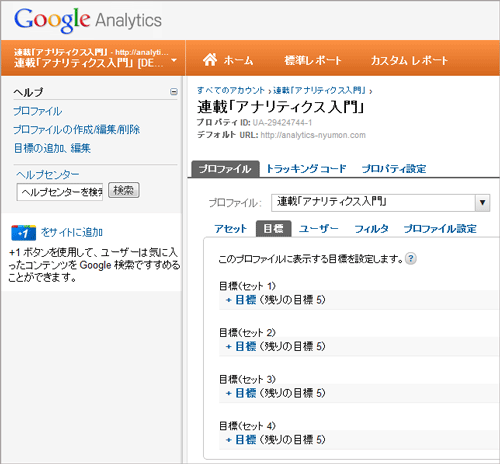Go to ホーム in the navigation
This screenshot has width=500, height=464.
click(x=238, y=61)
